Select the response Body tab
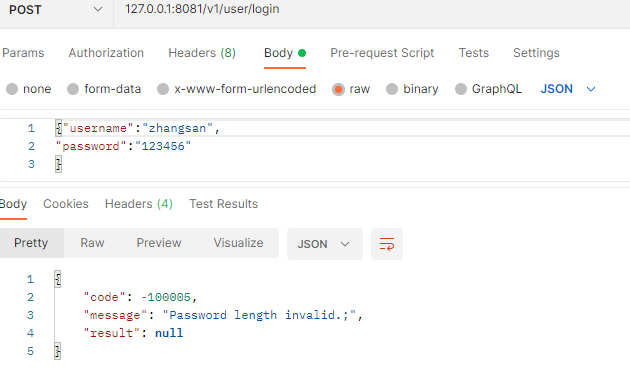The height and width of the screenshot is (370, 630). pos(13,204)
